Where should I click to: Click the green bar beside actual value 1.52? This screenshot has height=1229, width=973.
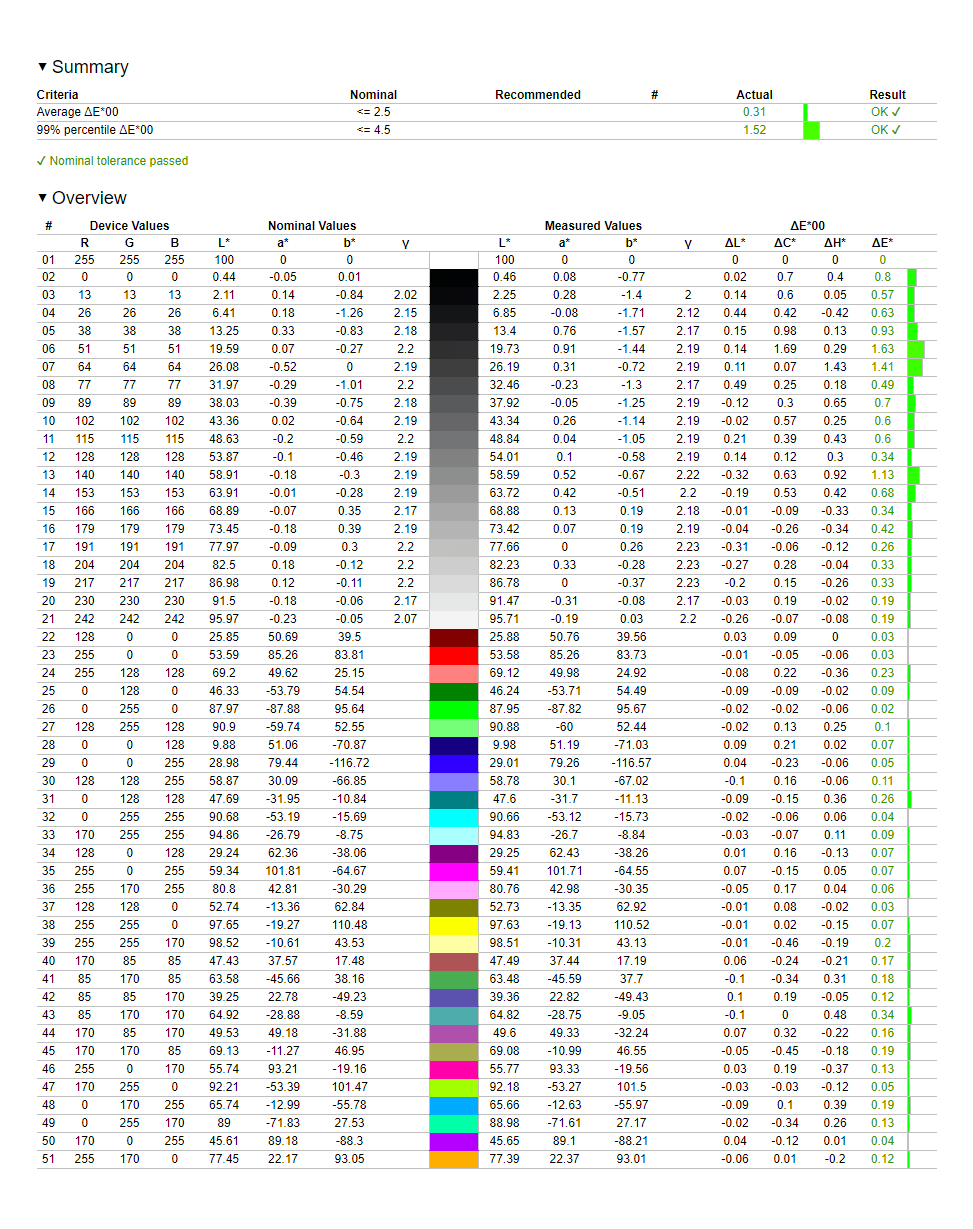tap(812, 130)
